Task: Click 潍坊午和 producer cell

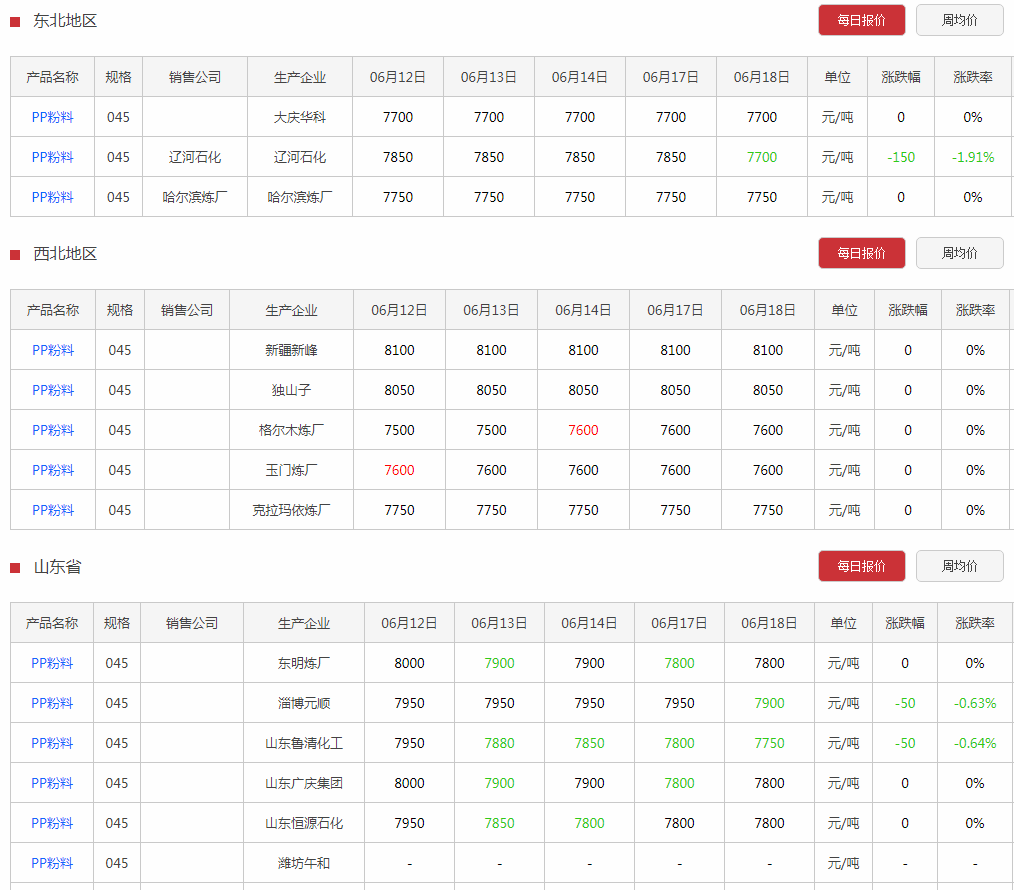Action: 304,863
